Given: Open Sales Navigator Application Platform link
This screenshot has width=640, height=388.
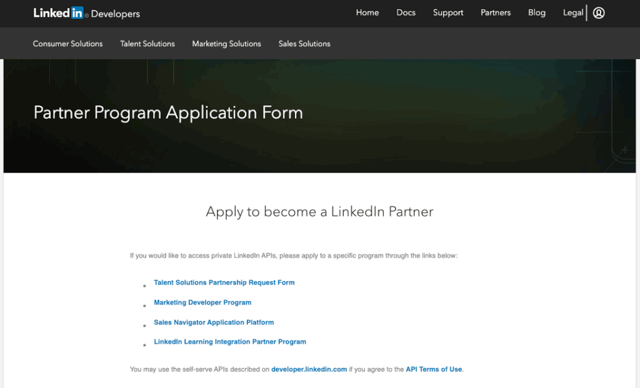Looking at the screenshot, I should 214,322.
